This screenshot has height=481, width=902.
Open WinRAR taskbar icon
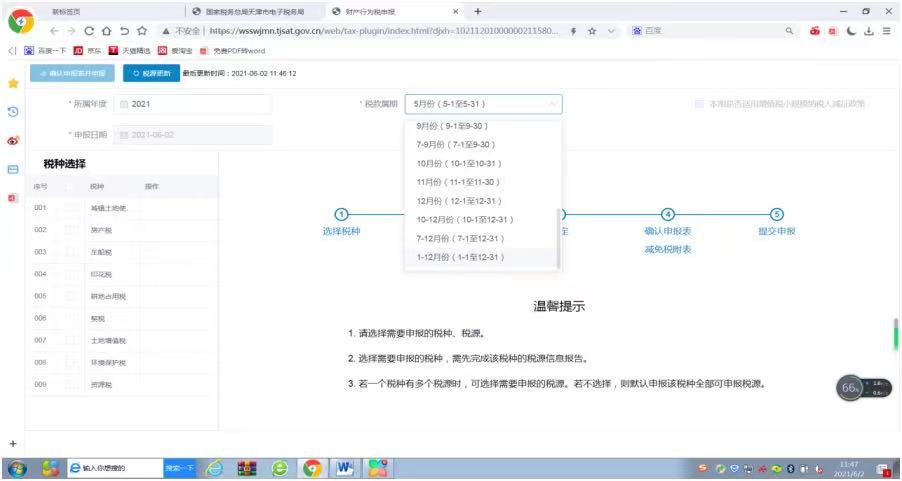point(247,469)
